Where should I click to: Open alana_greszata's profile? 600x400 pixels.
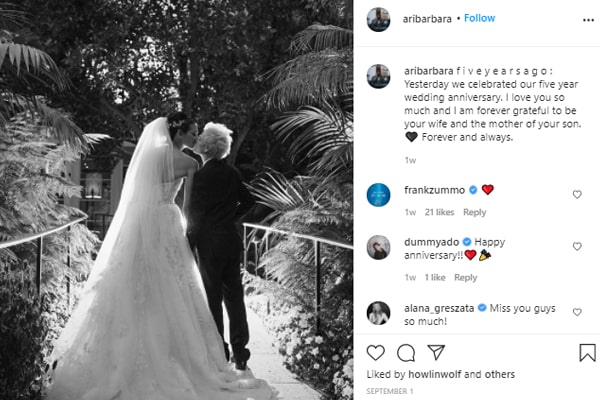pyautogui.click(x=439, y=308)
